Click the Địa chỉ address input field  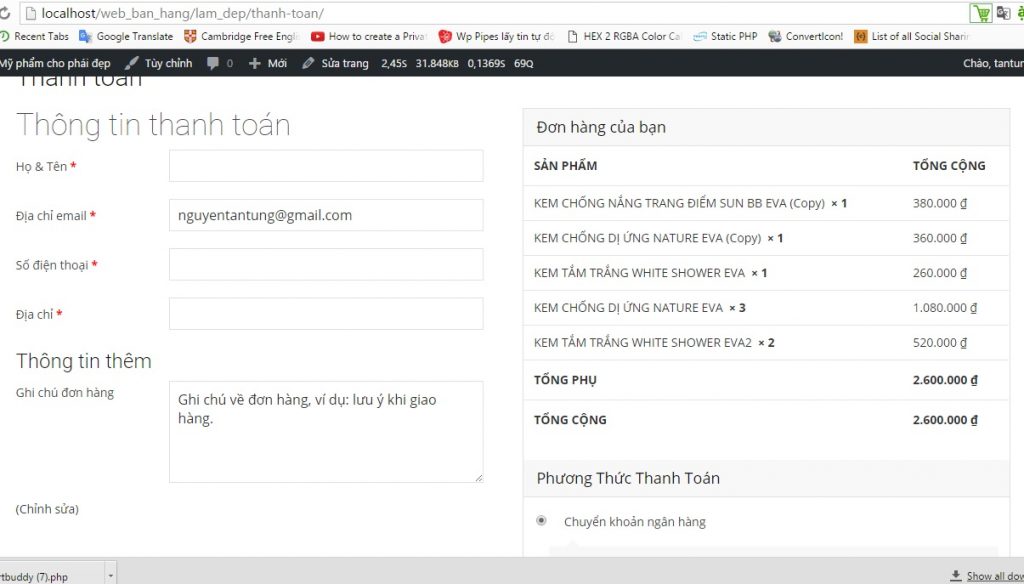coord(326,314)
